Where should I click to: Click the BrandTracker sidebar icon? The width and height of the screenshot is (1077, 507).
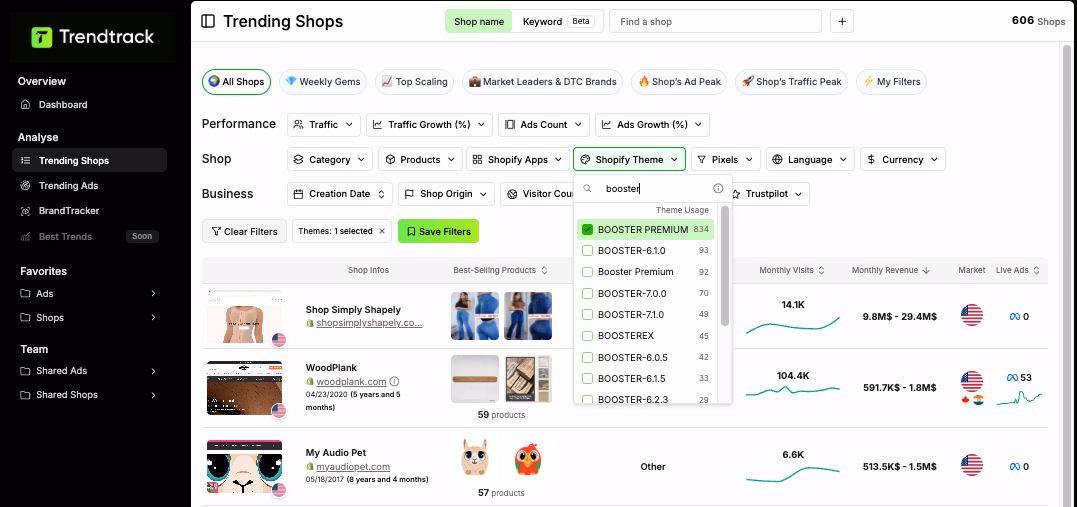tap(25, 211)
